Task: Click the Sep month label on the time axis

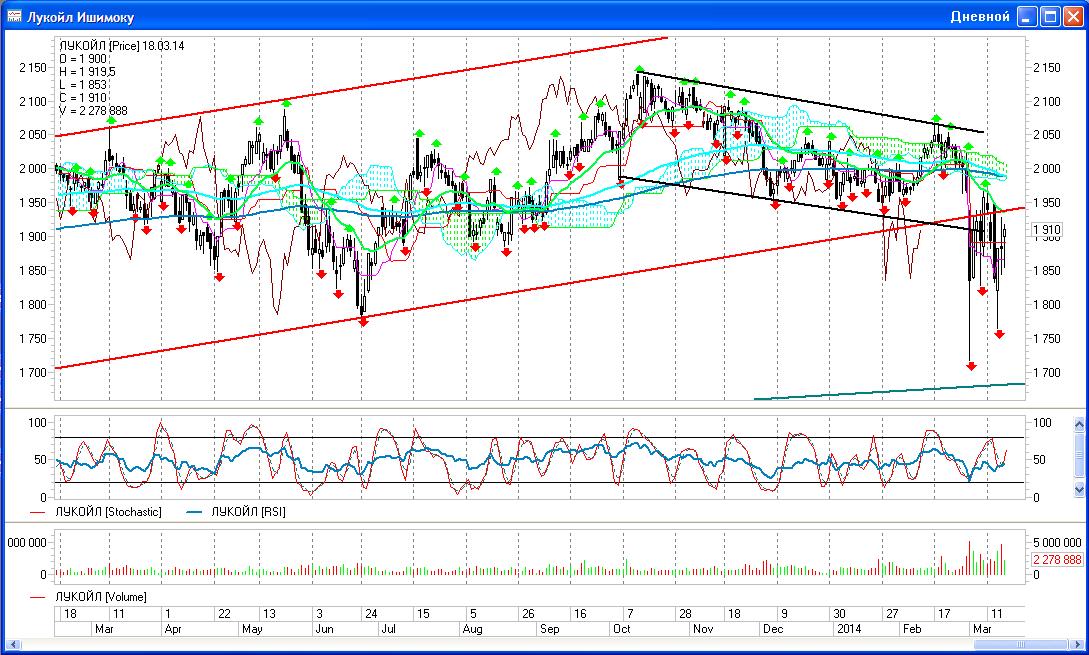Action: point(549,629)
